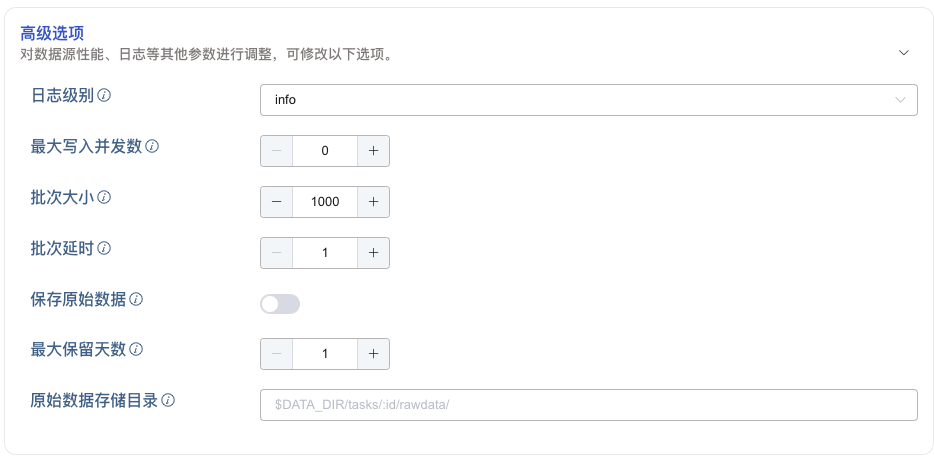
Task: Increase 批次大小 with plus button
Action: tap(373, 202)
